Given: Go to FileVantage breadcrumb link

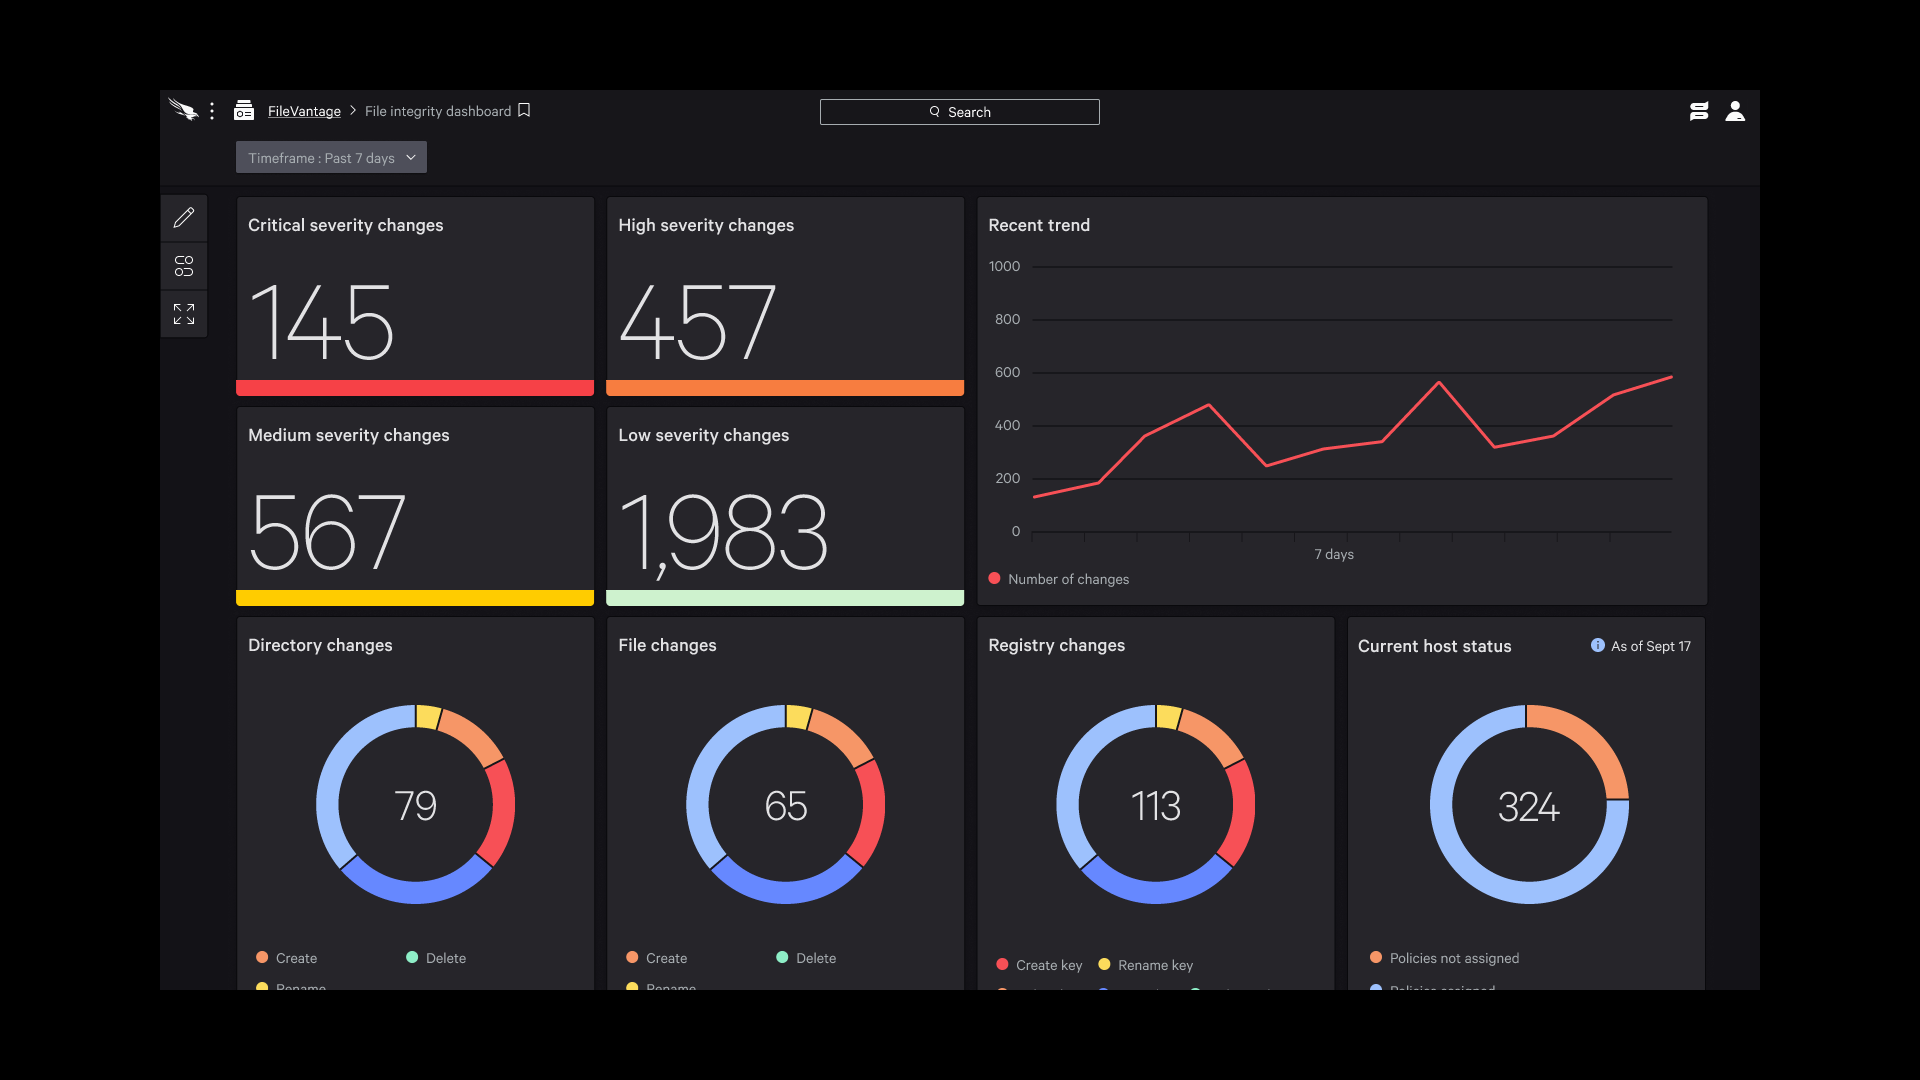Looking at the screenshot, I should pos(304,112).
